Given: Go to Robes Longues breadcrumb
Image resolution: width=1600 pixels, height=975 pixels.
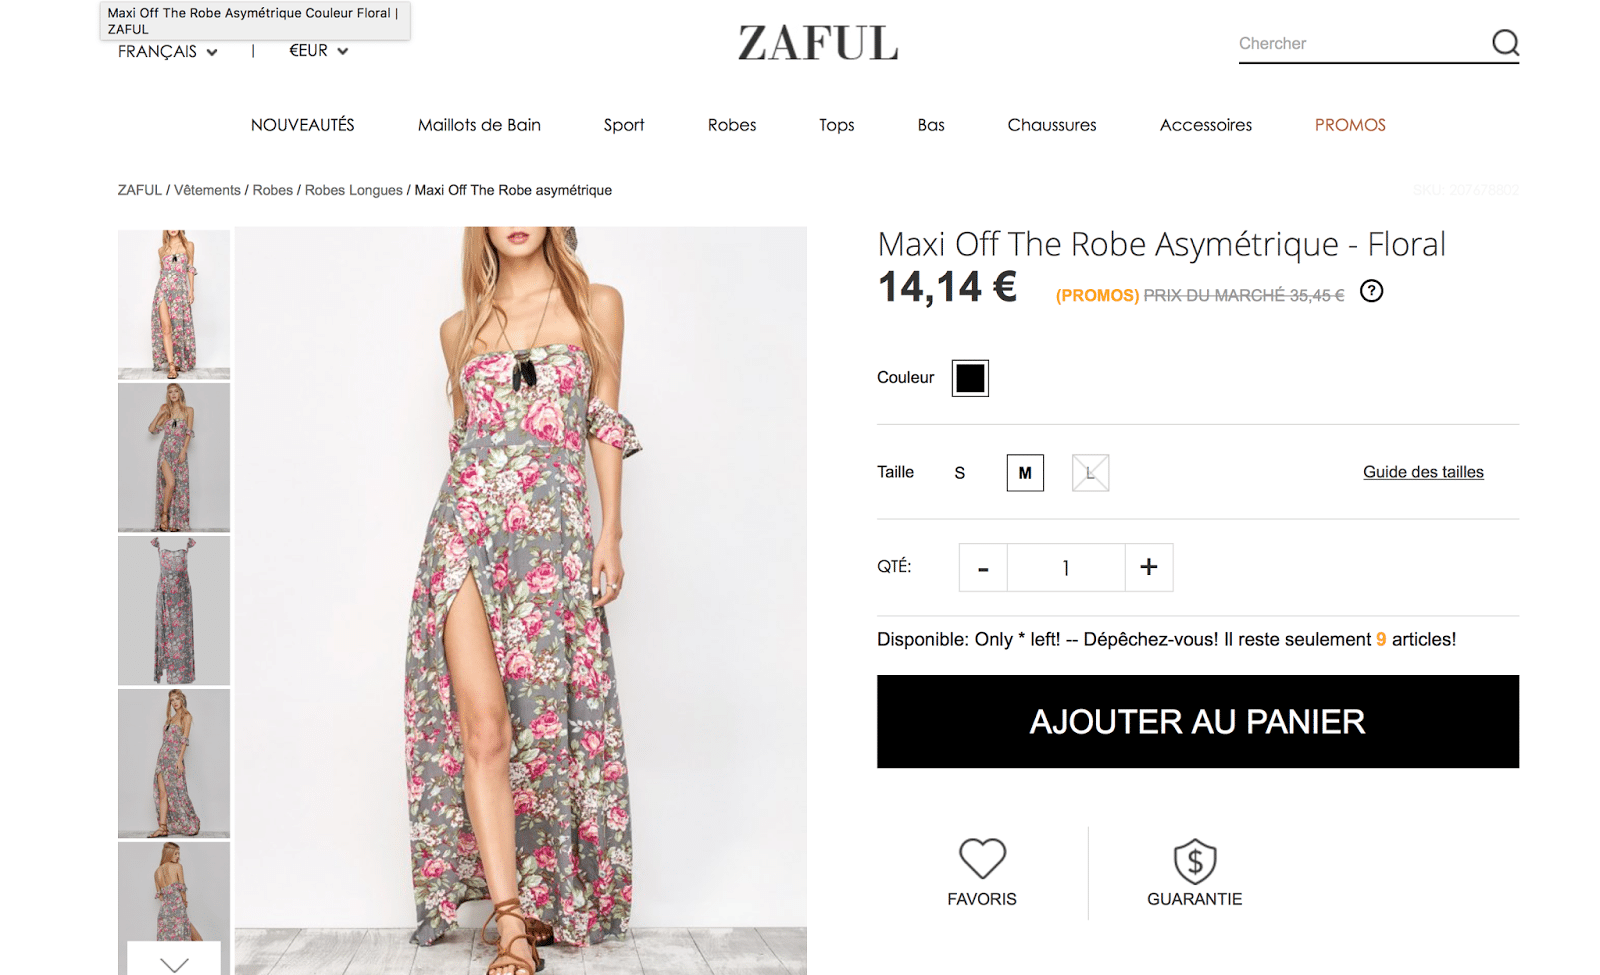Looking at the screenshot, I should pos(353,190).
